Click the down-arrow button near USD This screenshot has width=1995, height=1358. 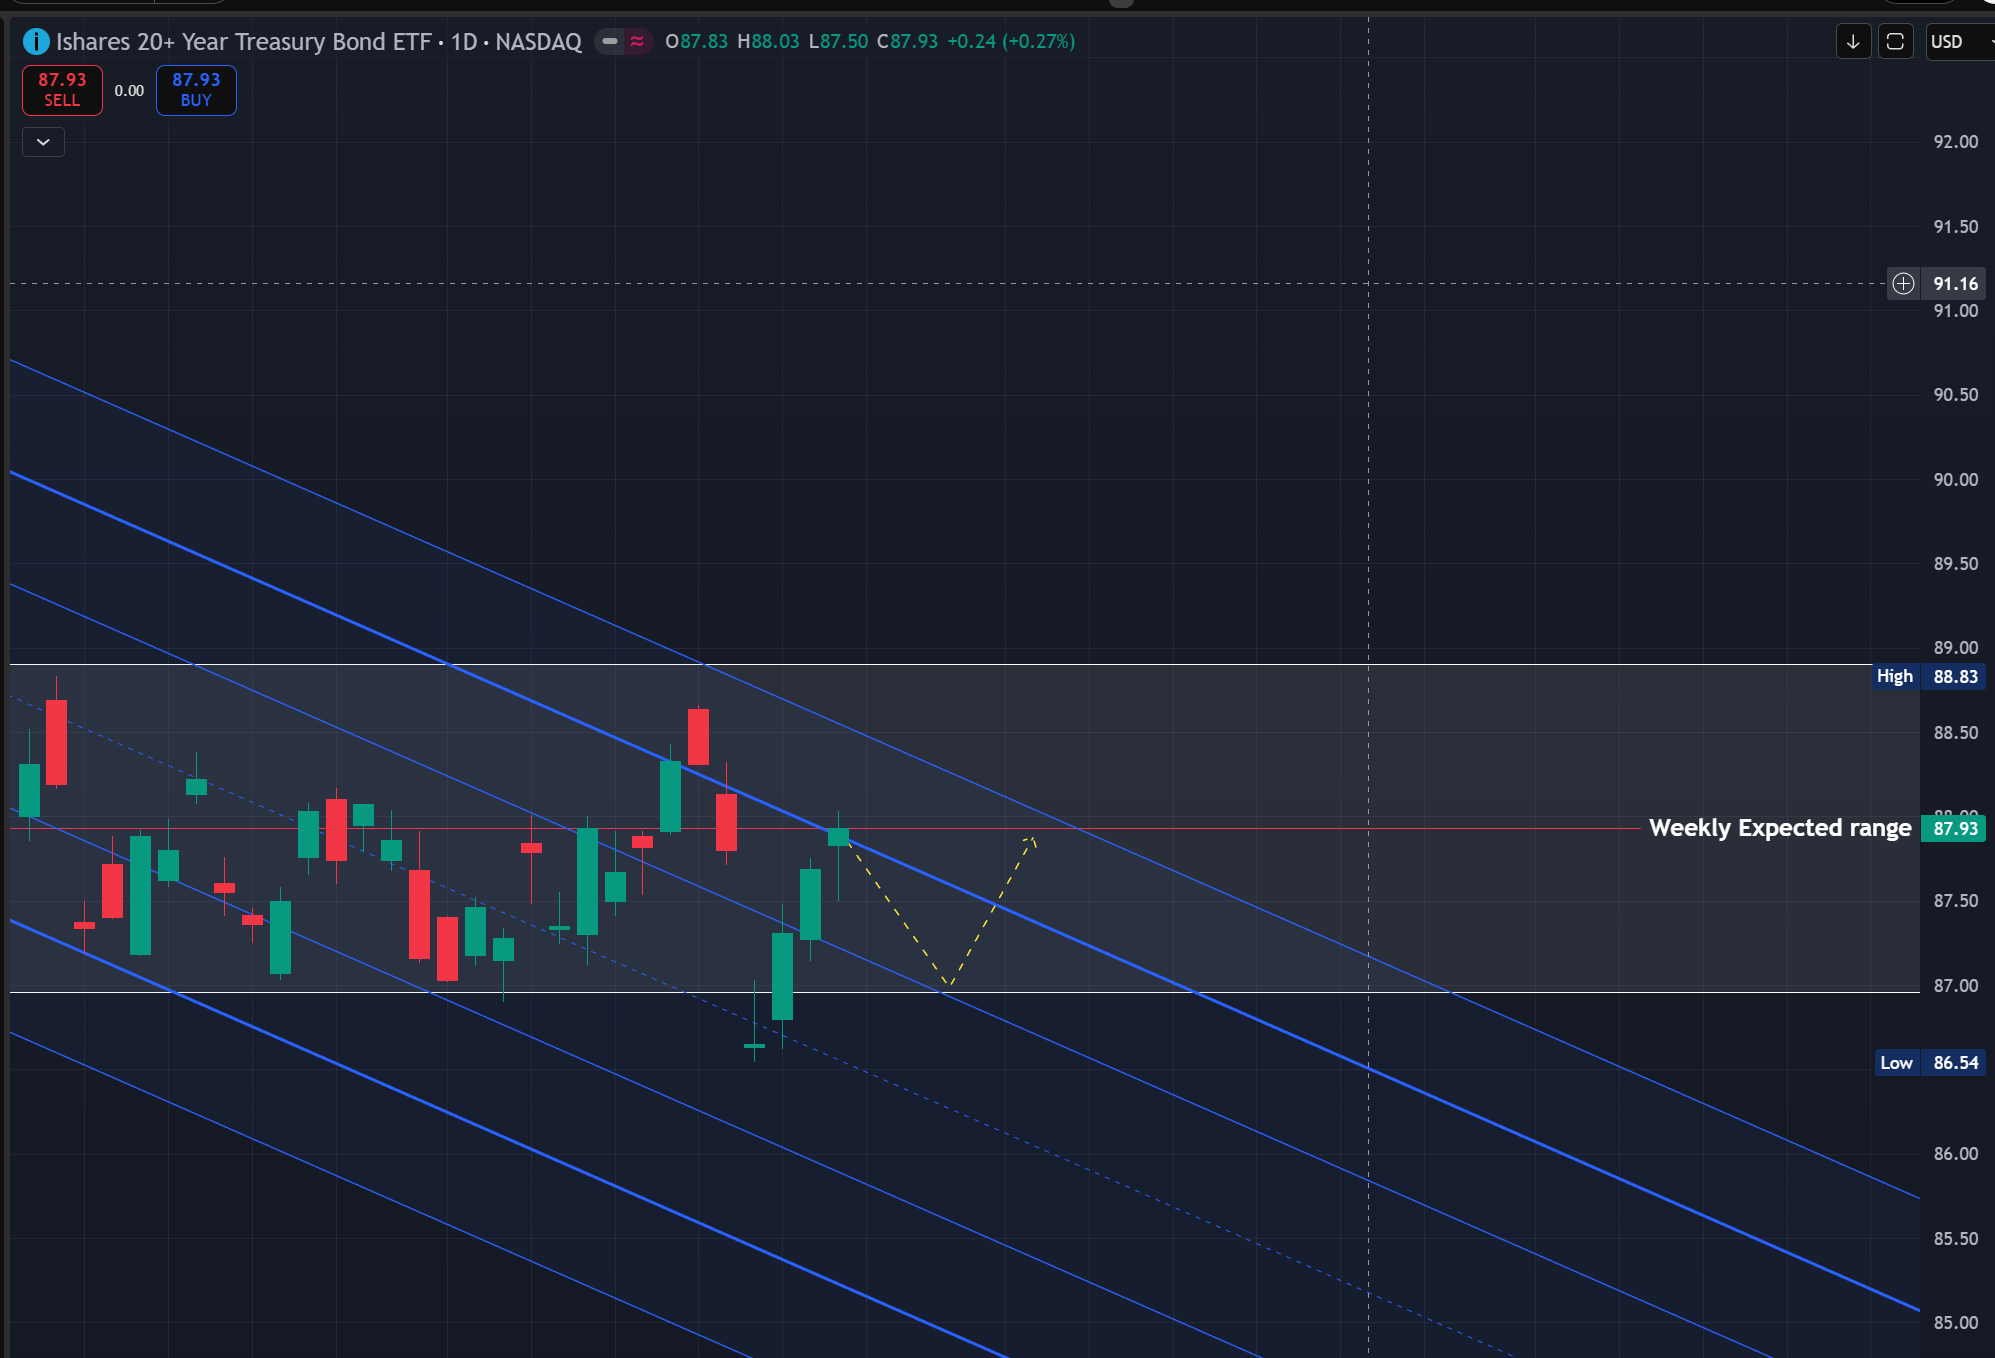(1853, 42)
